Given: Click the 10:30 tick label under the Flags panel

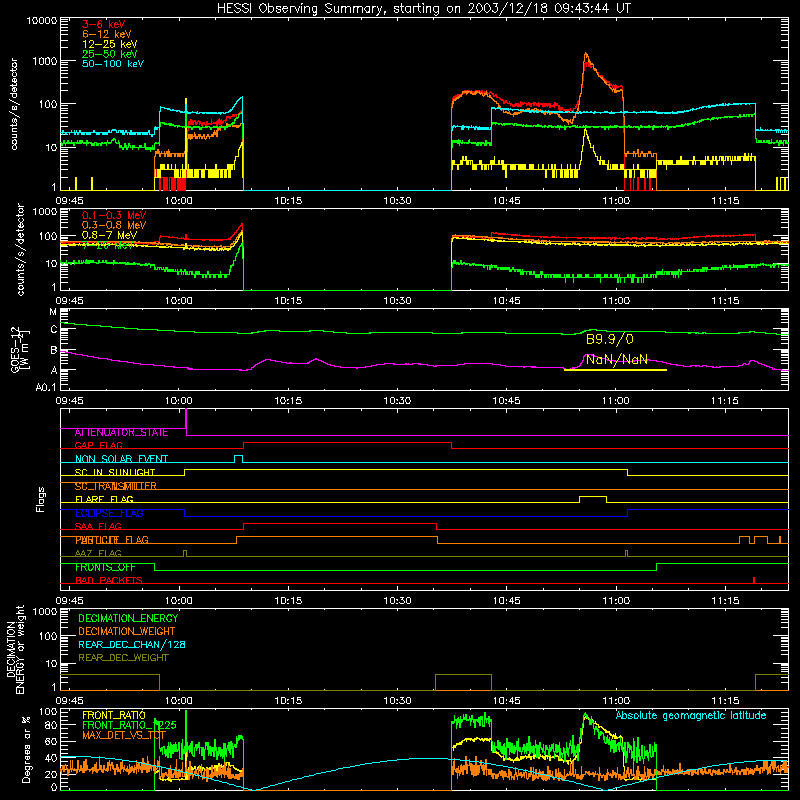Looking at the screenshot, I should (x=397, y=601).
